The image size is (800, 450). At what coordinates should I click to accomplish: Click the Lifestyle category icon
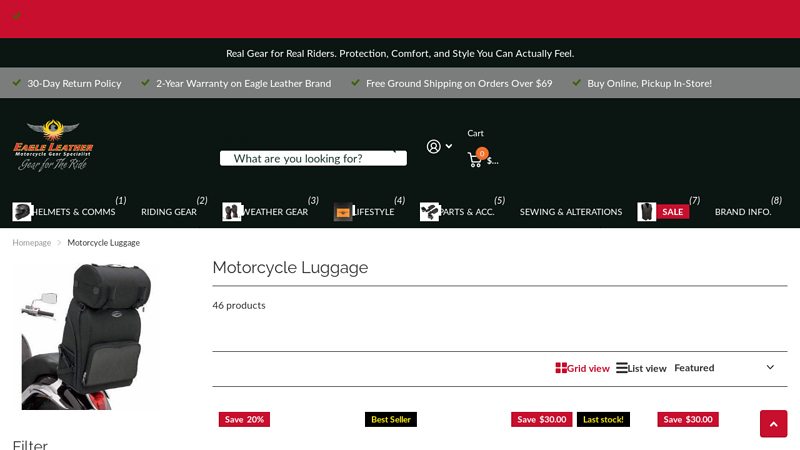[343, 212]
